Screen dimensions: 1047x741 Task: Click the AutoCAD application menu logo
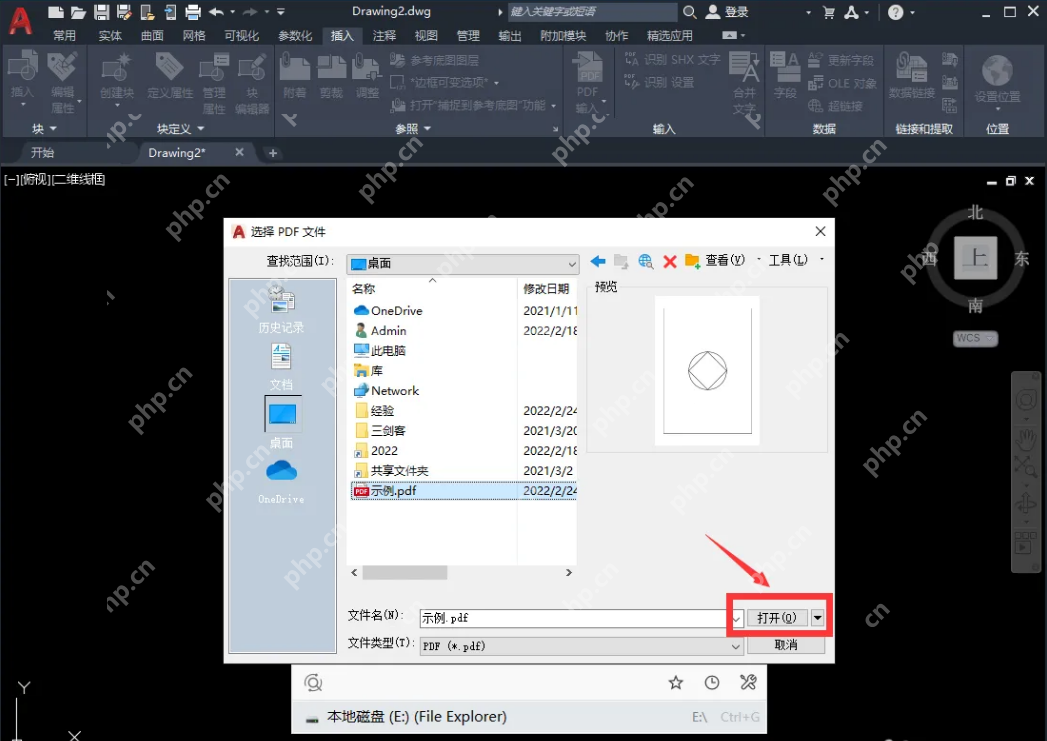[x=20, y=20]
